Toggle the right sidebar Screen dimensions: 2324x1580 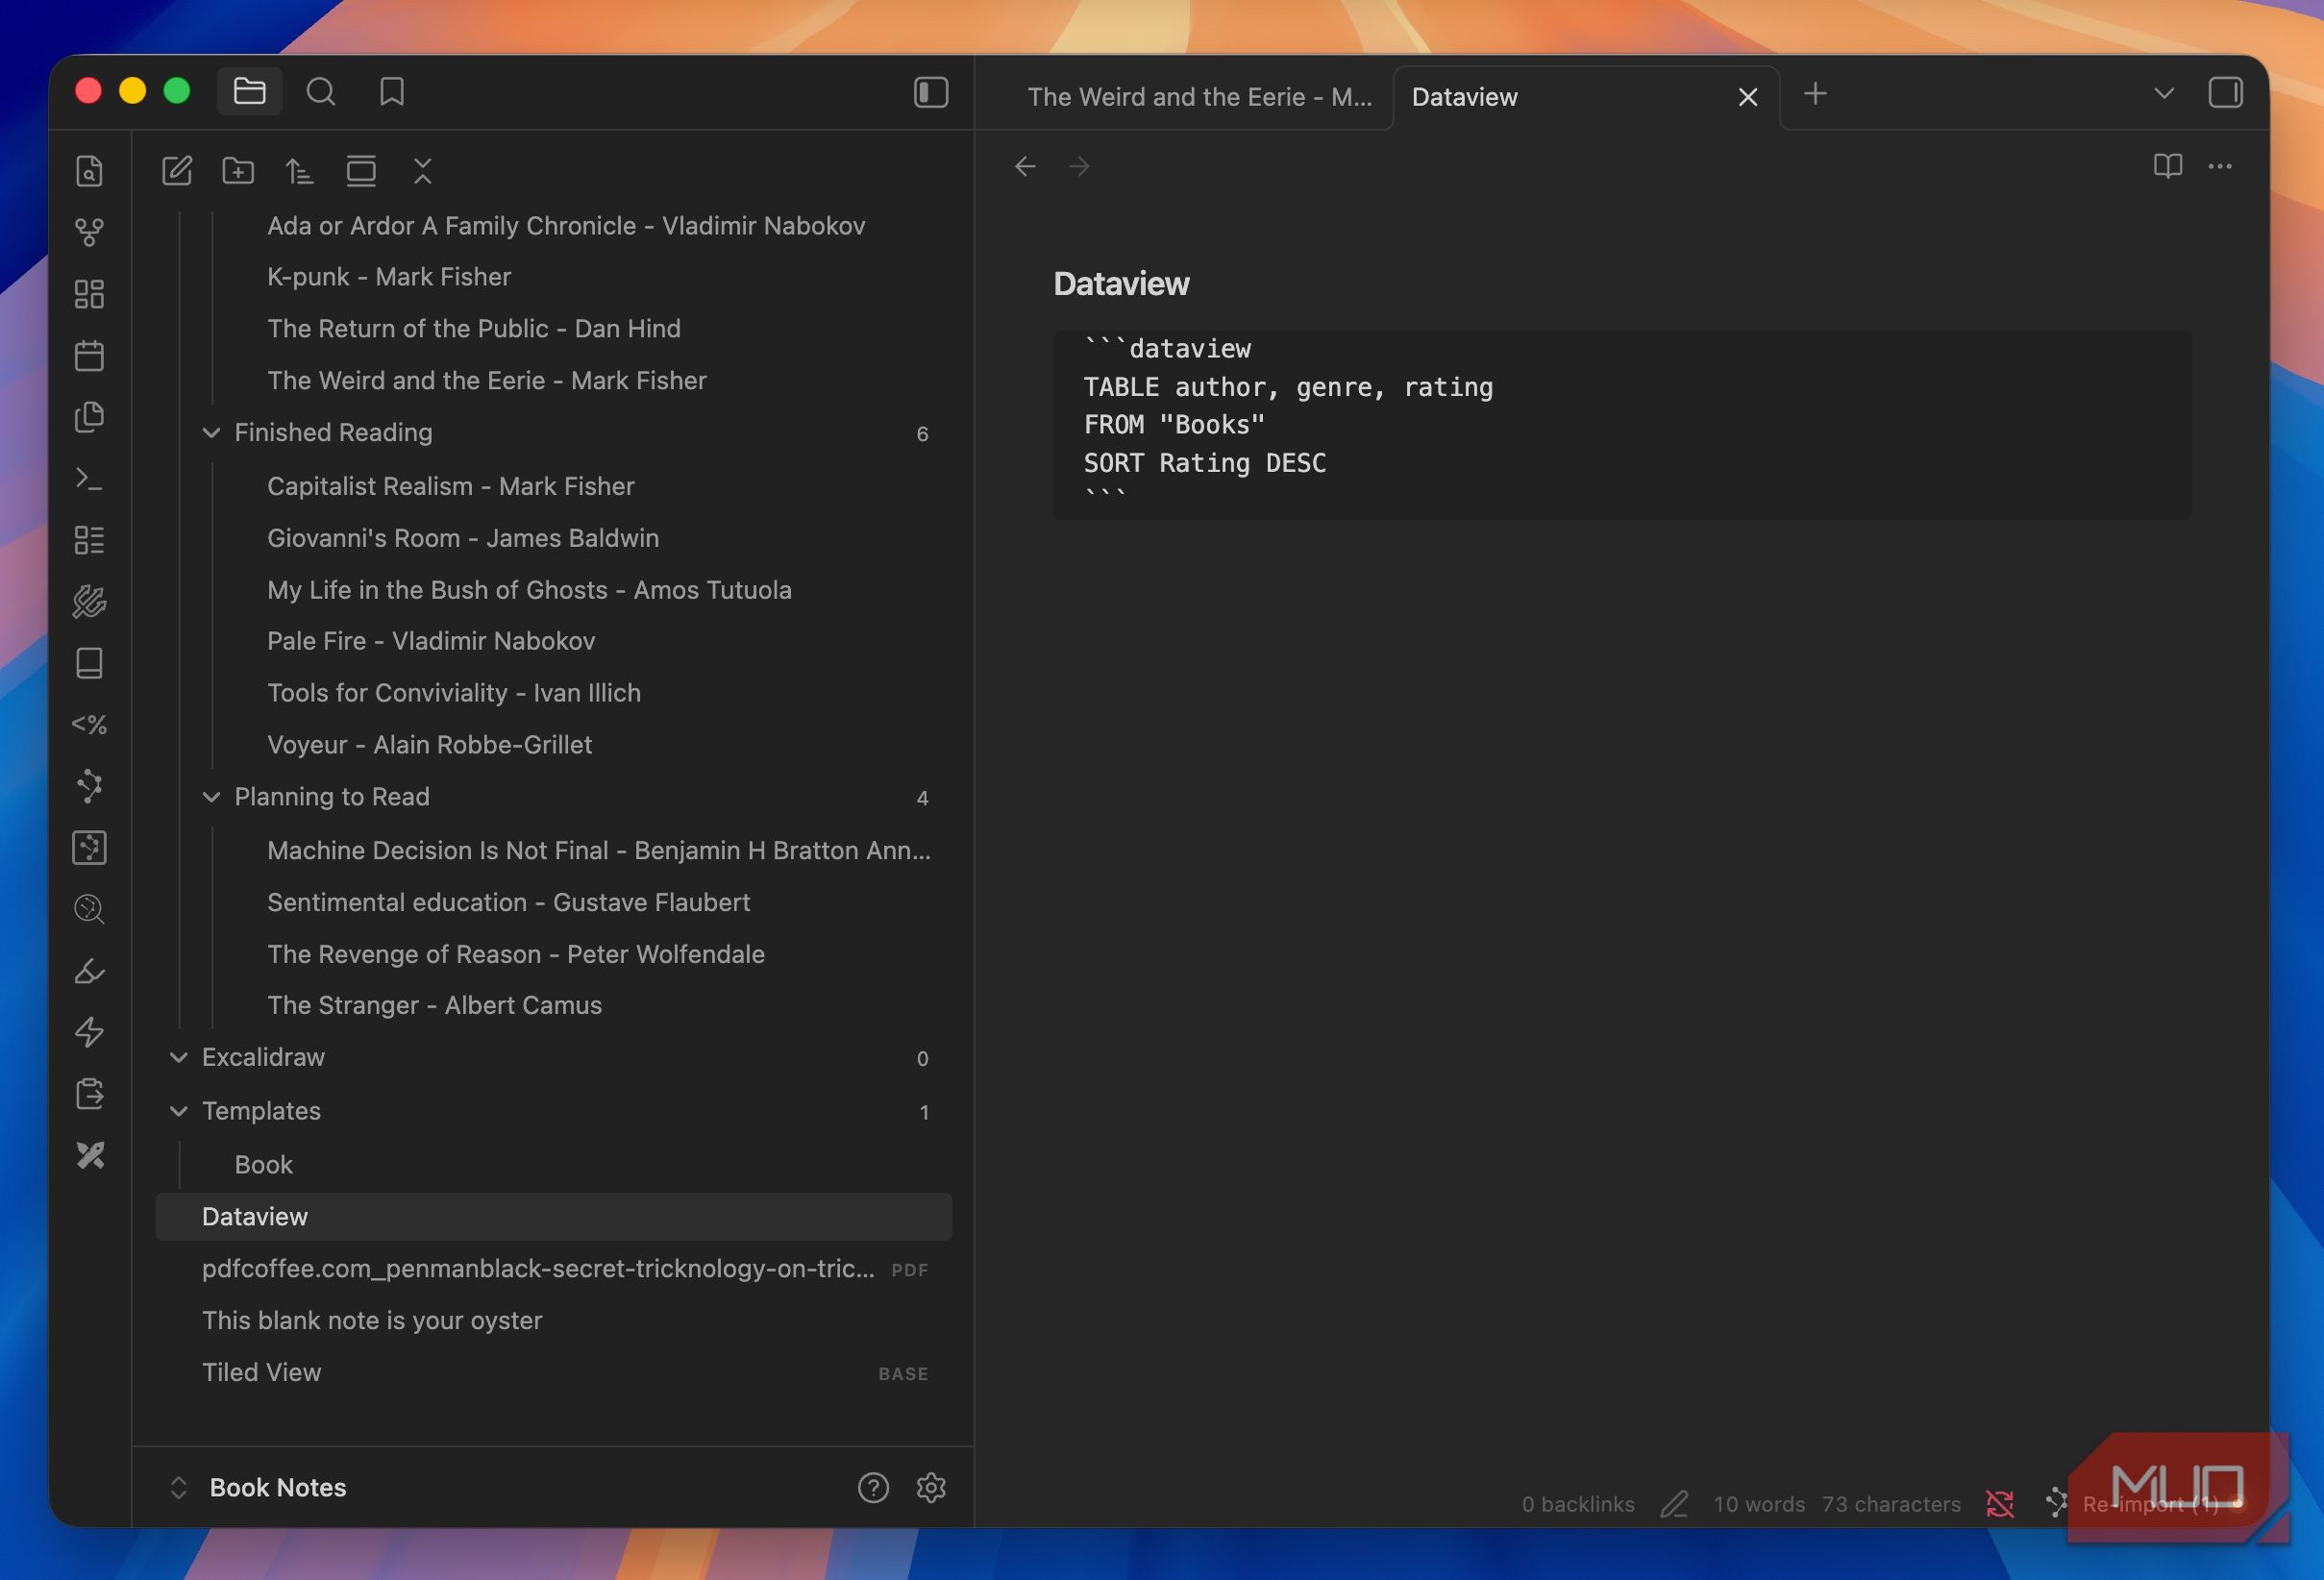coord(2225,92)
